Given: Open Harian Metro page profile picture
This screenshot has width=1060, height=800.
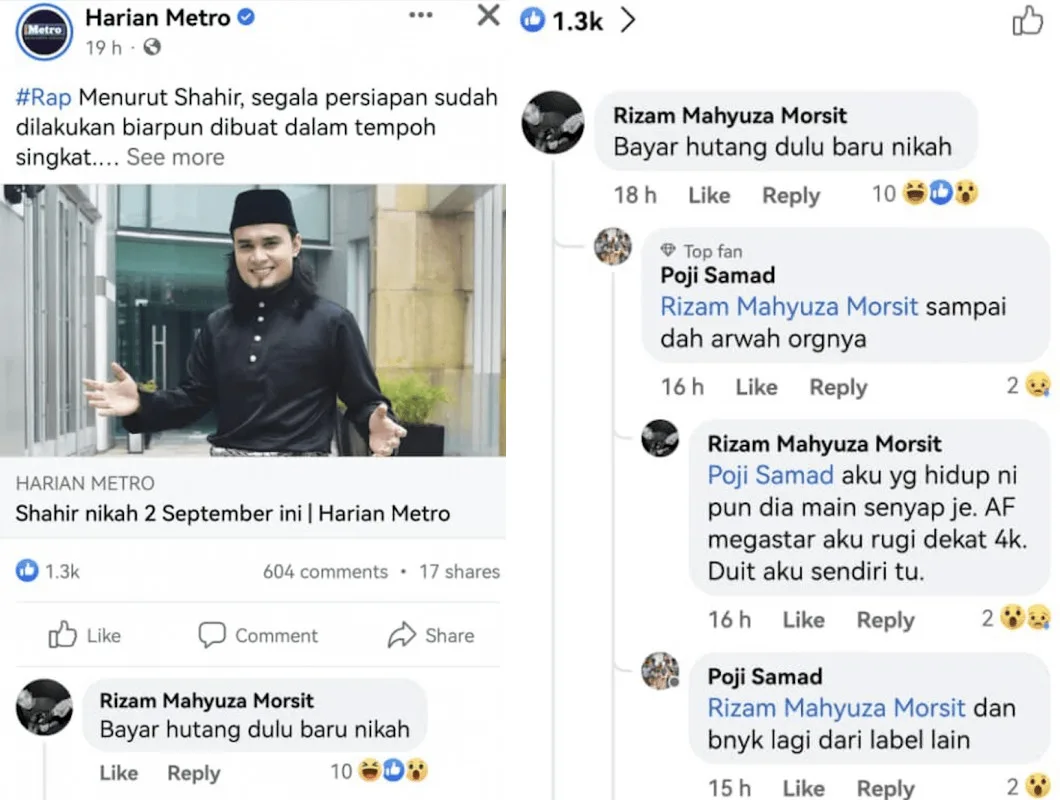Looking at the screenshot, I should point(44,32).
